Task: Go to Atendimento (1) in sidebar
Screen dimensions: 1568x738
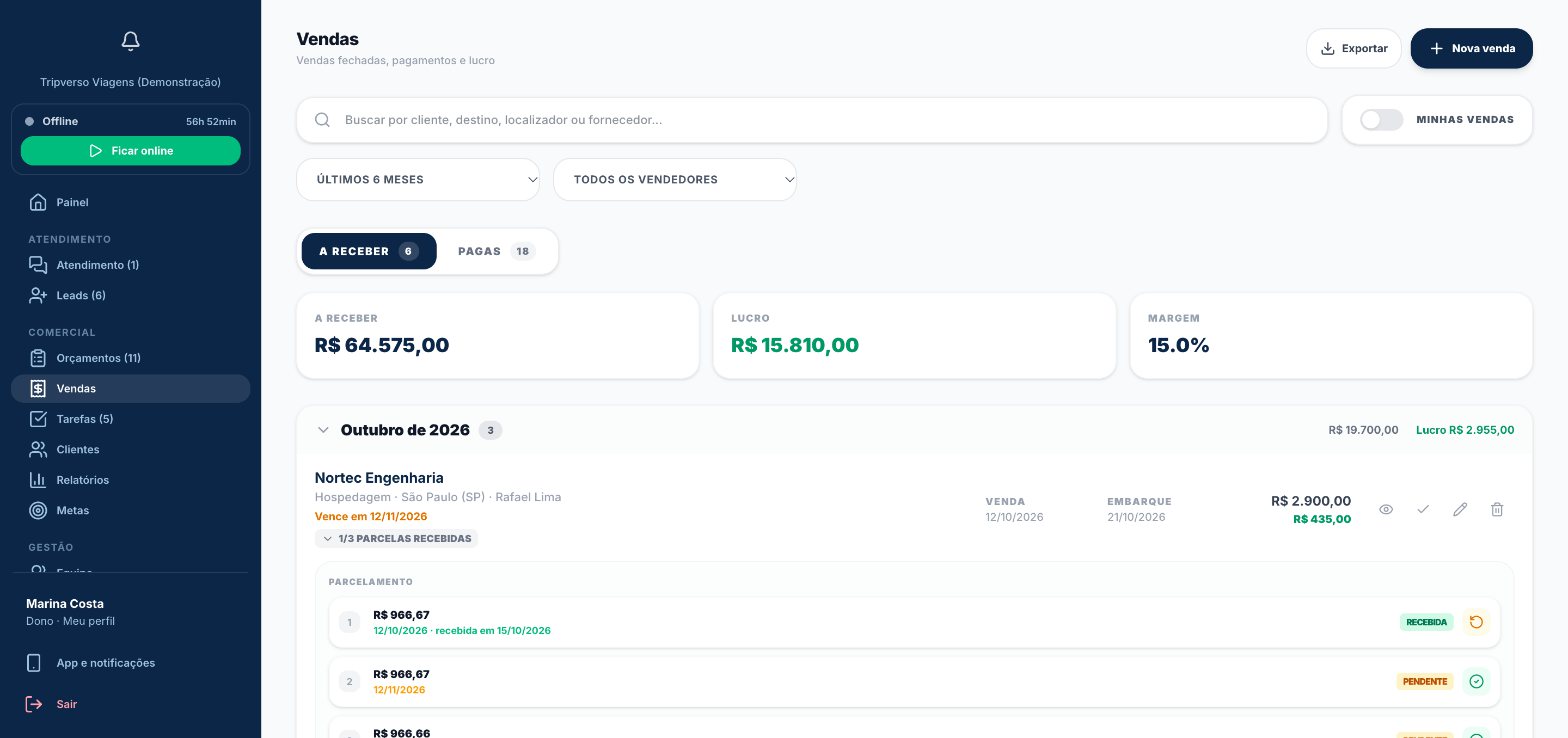Action: click(x=130, y=265)
